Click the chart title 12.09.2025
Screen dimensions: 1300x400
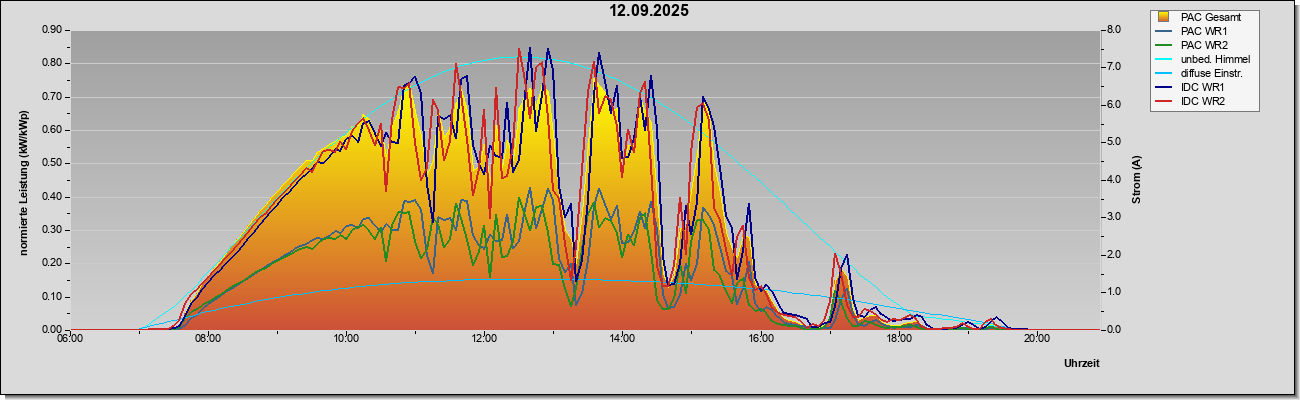[x=650, y=11]
